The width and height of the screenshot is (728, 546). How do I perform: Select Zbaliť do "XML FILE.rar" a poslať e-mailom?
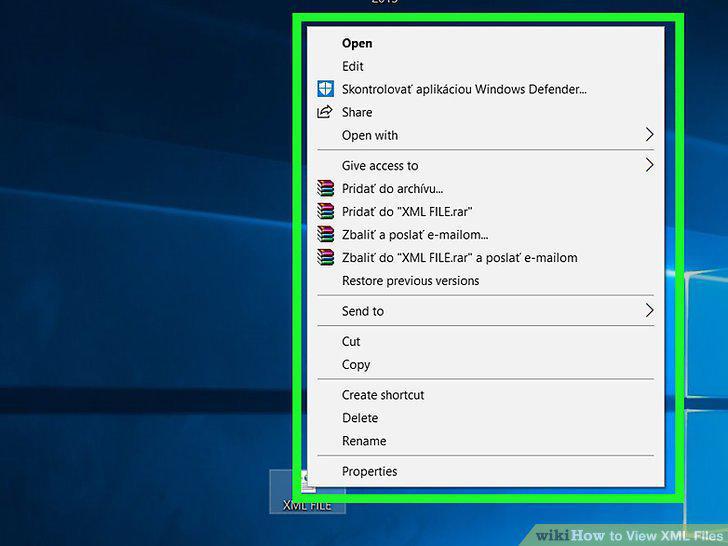[x=460, y=258]
